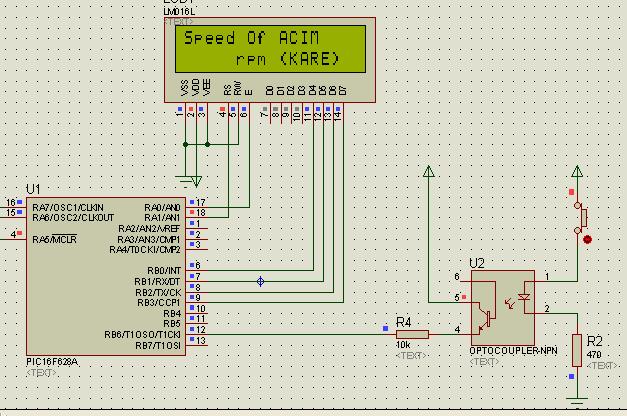Click pin number 16 on U1's left side
Viewport: 627px width, 416px height.
11,202
